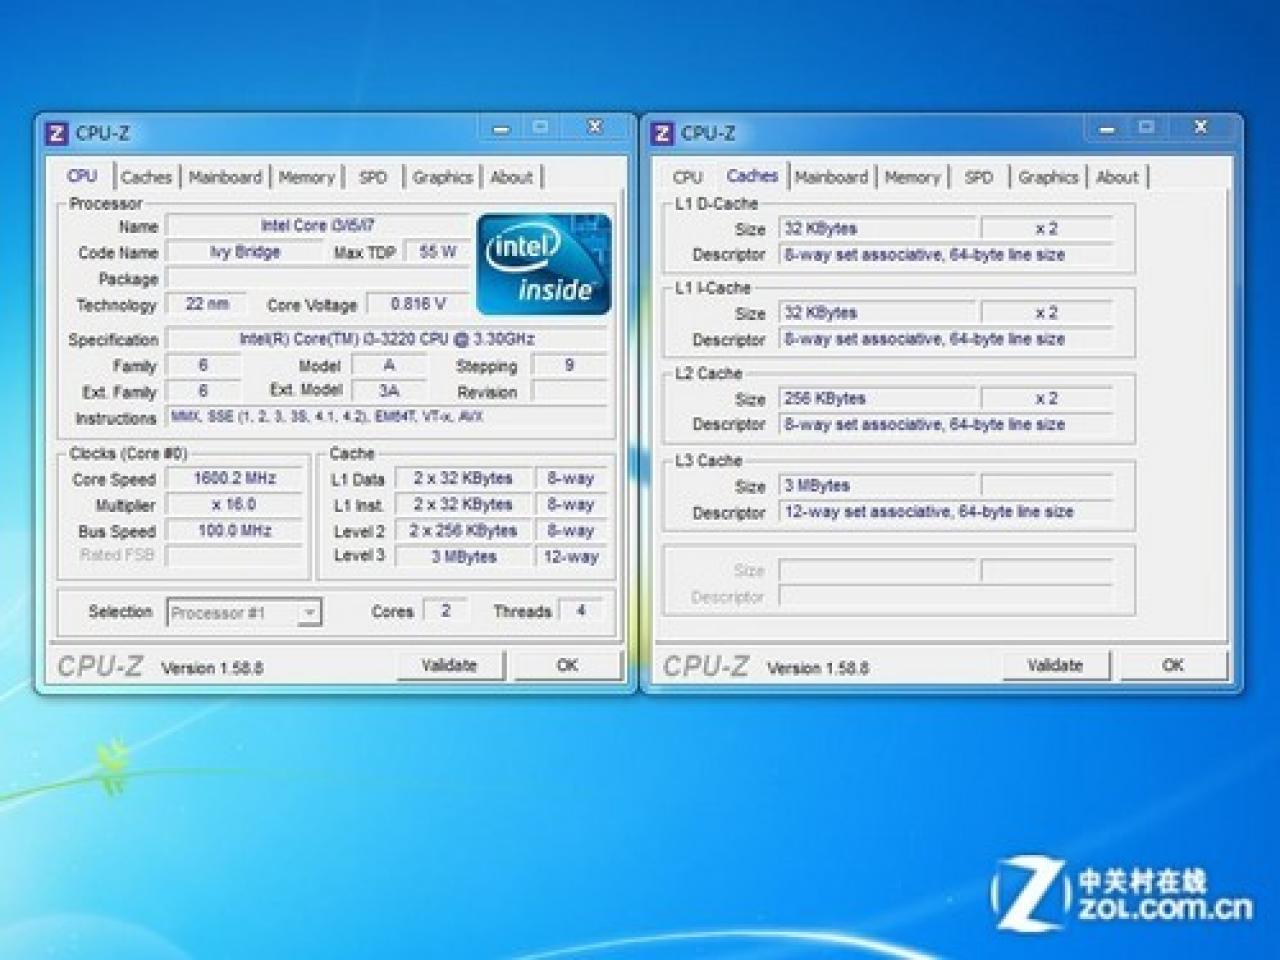Close the left CPU-Z window
The image size is (1280, 960).
595,127
